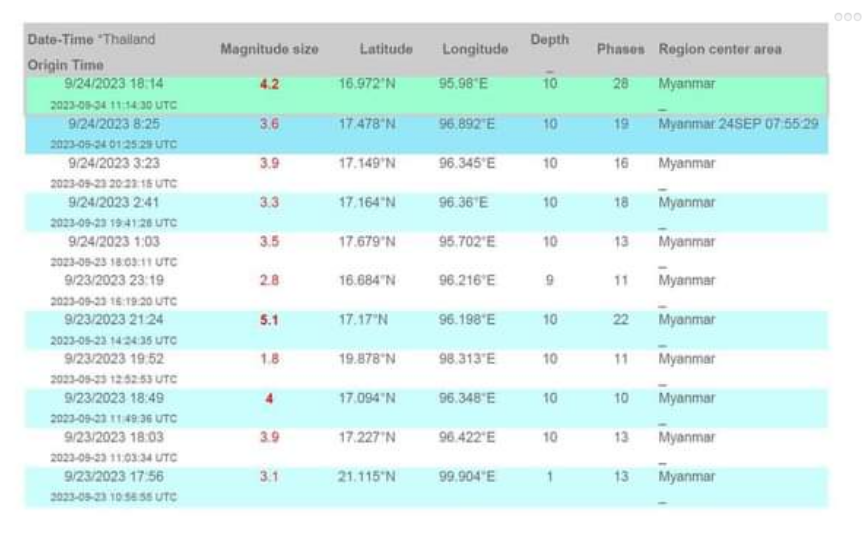Select the Magnitude size column header
The height and width of the screenshot is (537, 863).
click(x=270, y=49)
